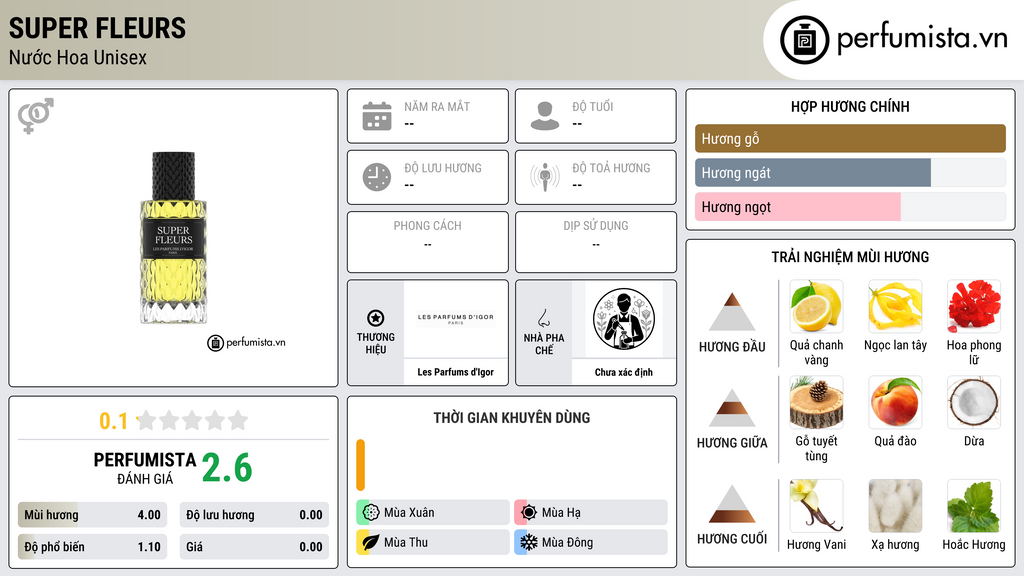Click the Super Fleurs bottle product image
The image size is (1024, 576).
tap(174, 238)
